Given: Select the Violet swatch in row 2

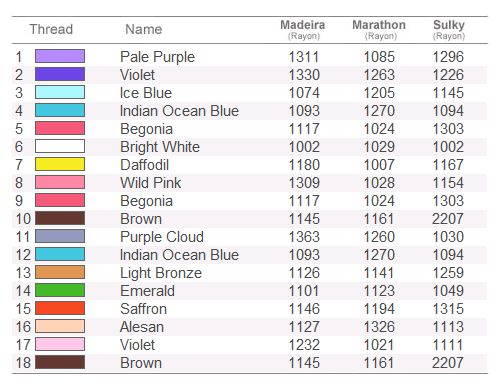Looking at the screenshot, I should 60,74.
